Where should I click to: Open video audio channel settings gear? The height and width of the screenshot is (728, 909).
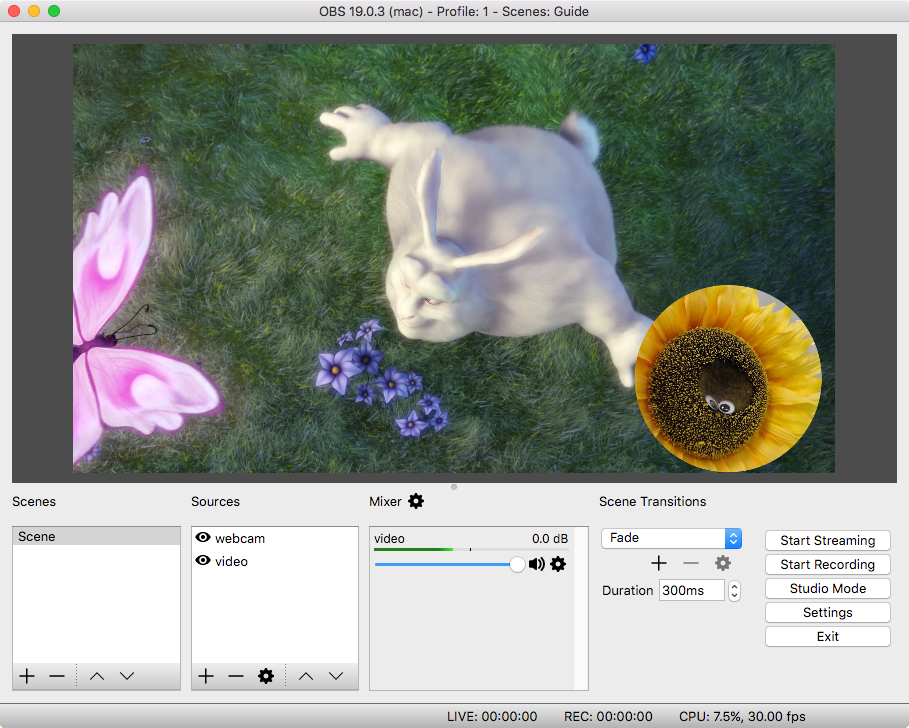[558, 564]
